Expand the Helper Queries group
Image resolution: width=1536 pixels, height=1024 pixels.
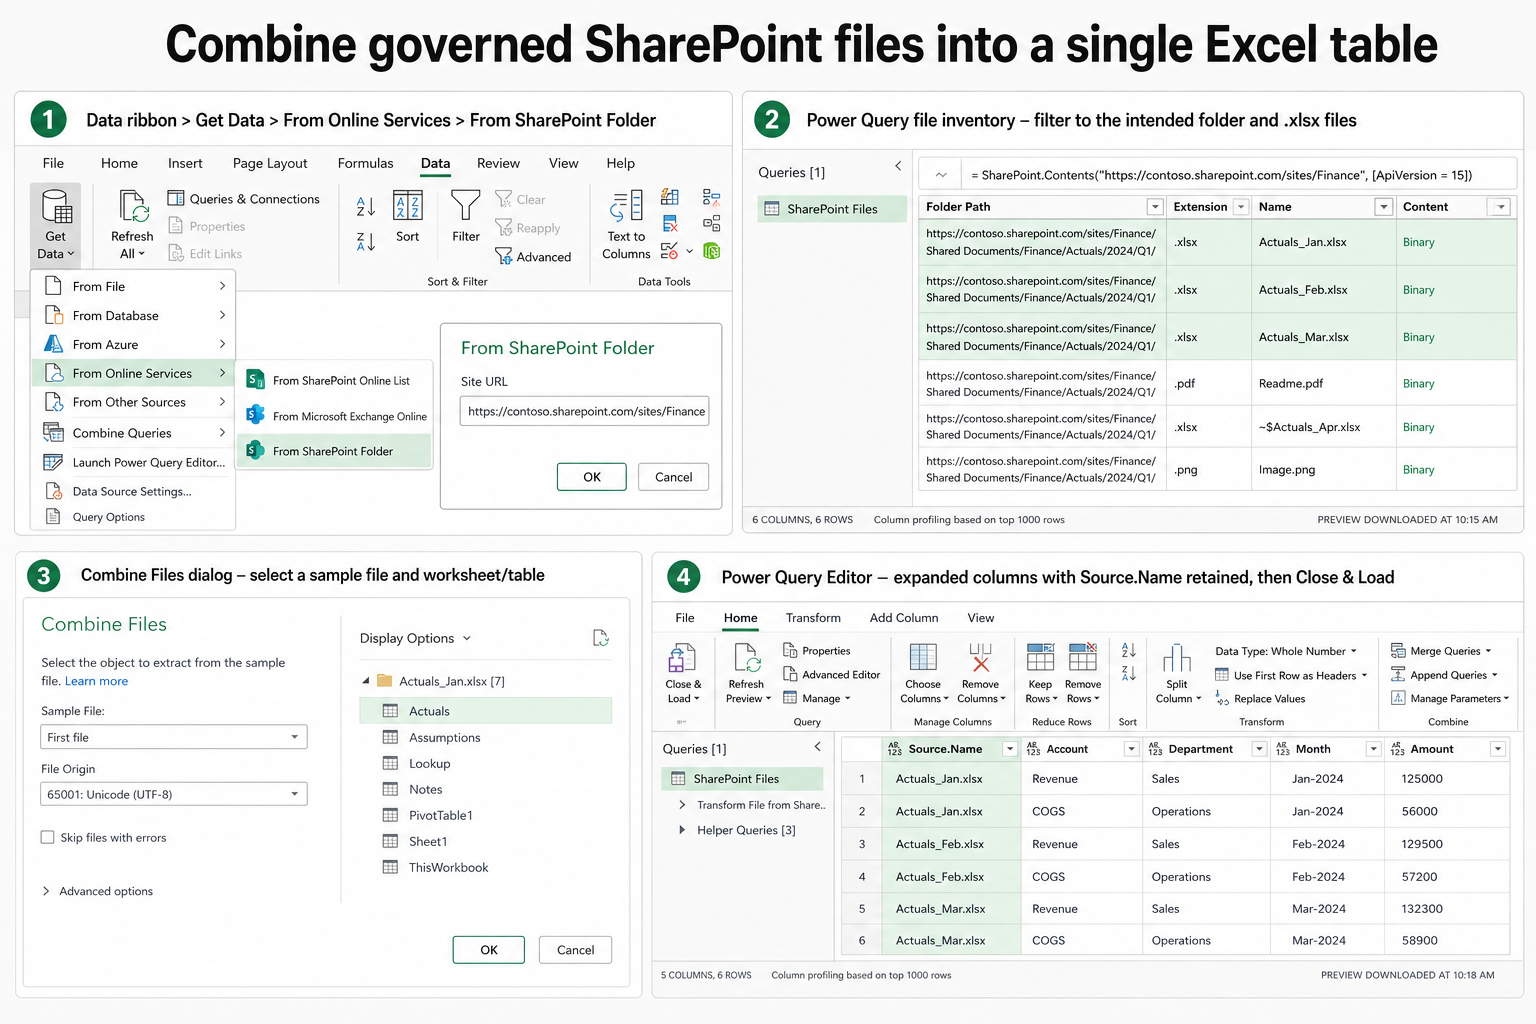682,830
